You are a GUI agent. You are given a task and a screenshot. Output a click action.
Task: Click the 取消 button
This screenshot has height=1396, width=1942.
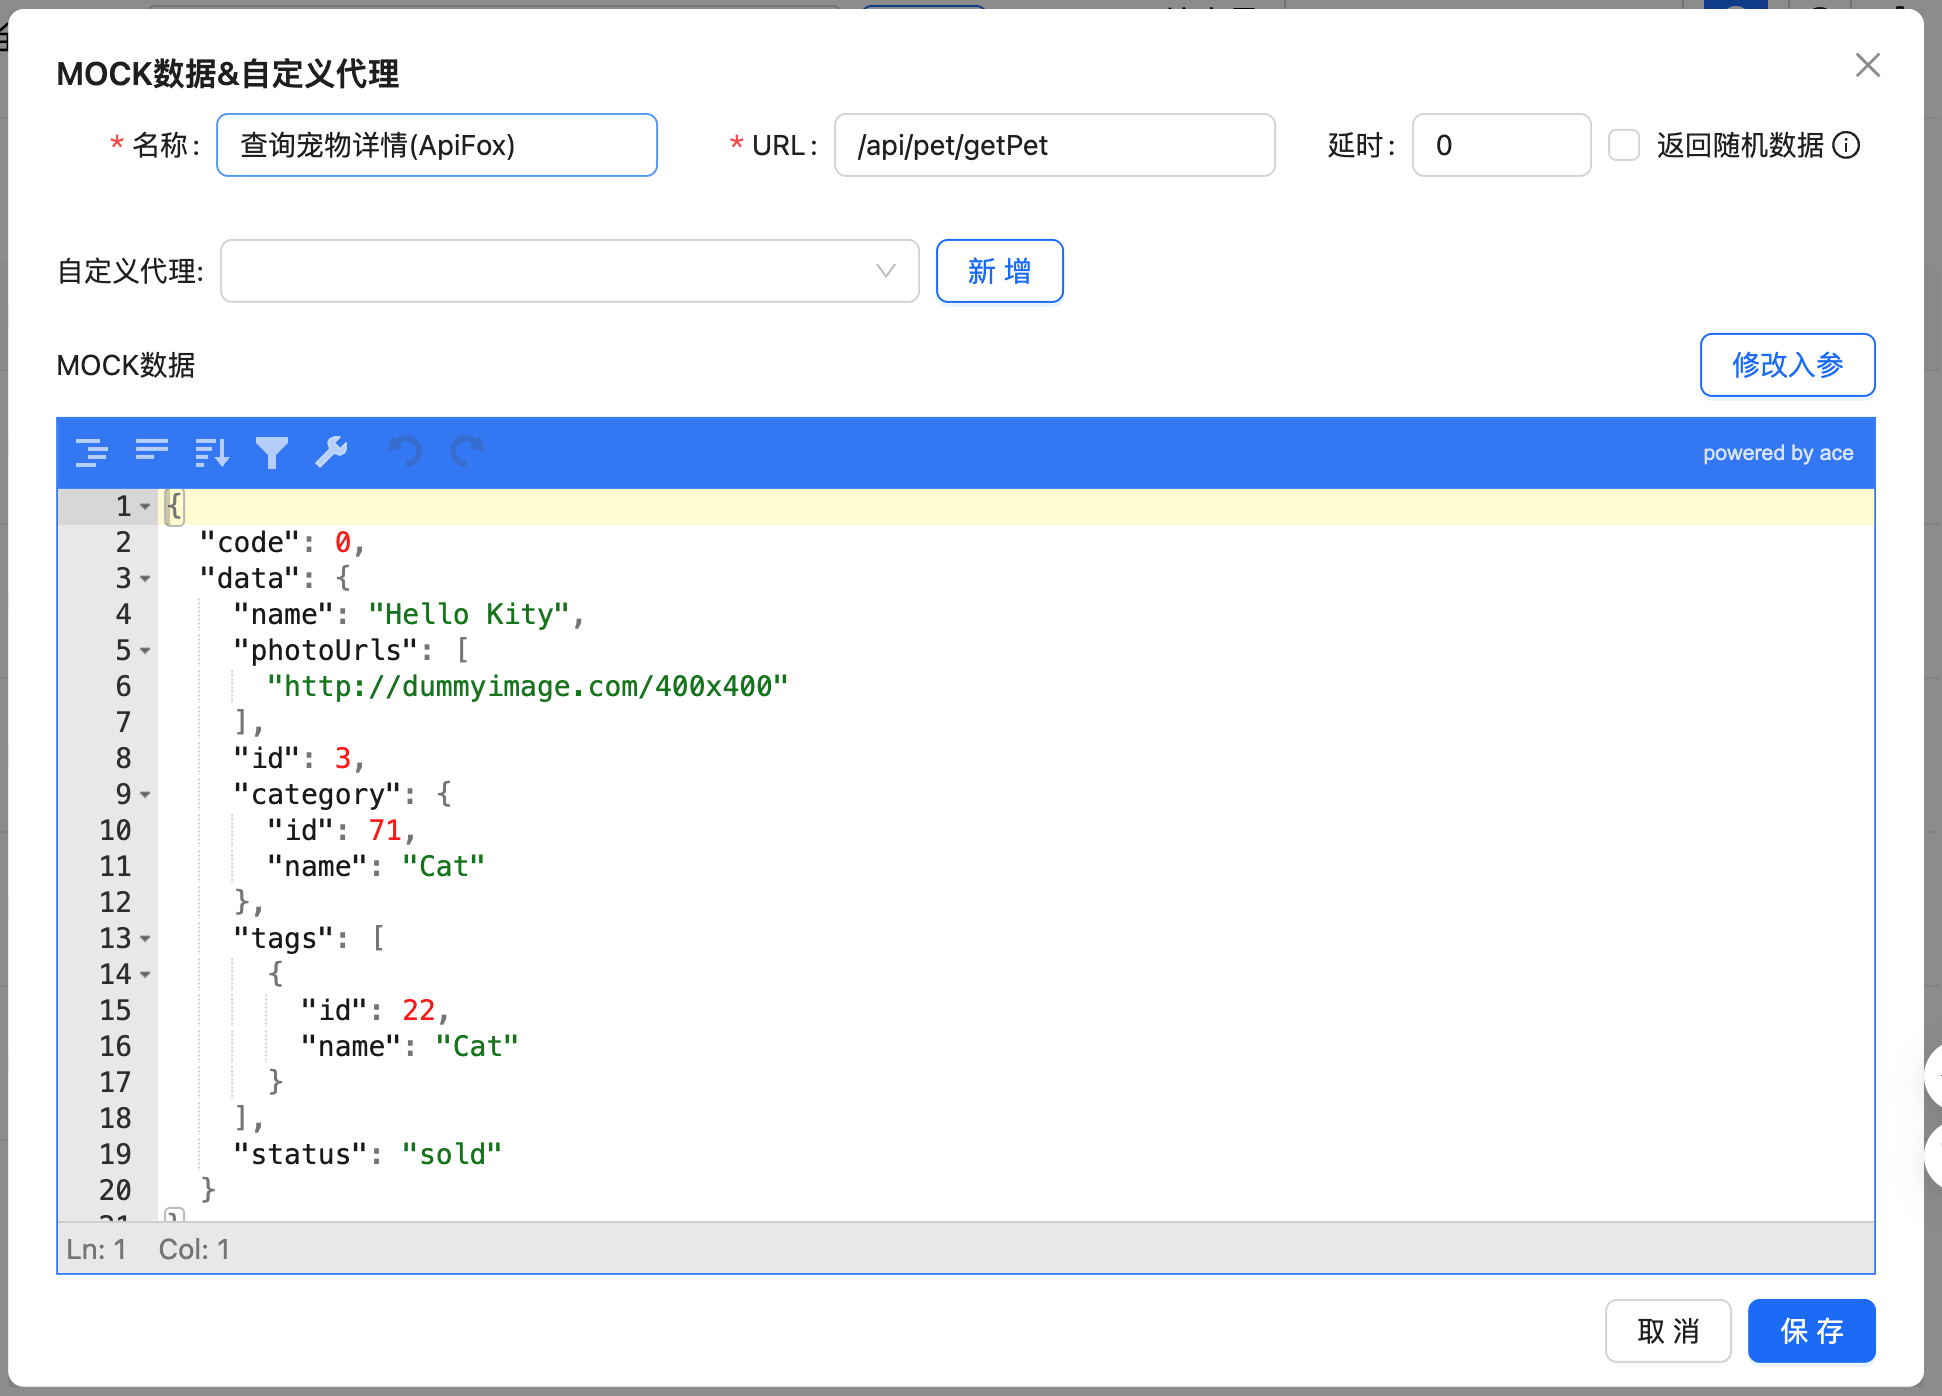(x=1667, y=1331)
